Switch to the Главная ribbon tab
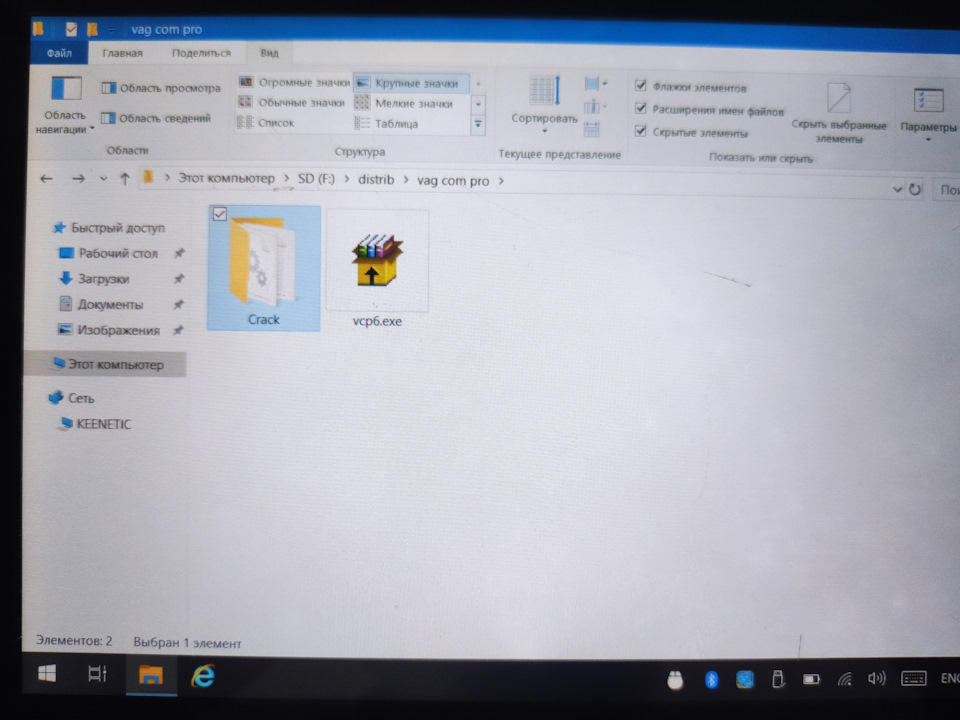This screenshot has width=960, height=720. click(x=122, y=53)
